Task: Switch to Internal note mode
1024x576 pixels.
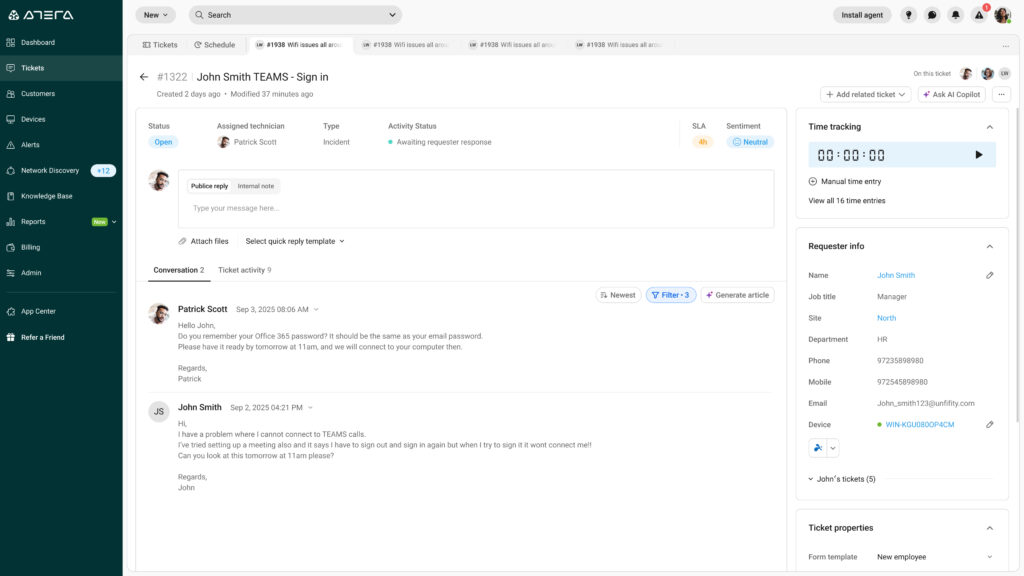Action: (256, 186)
